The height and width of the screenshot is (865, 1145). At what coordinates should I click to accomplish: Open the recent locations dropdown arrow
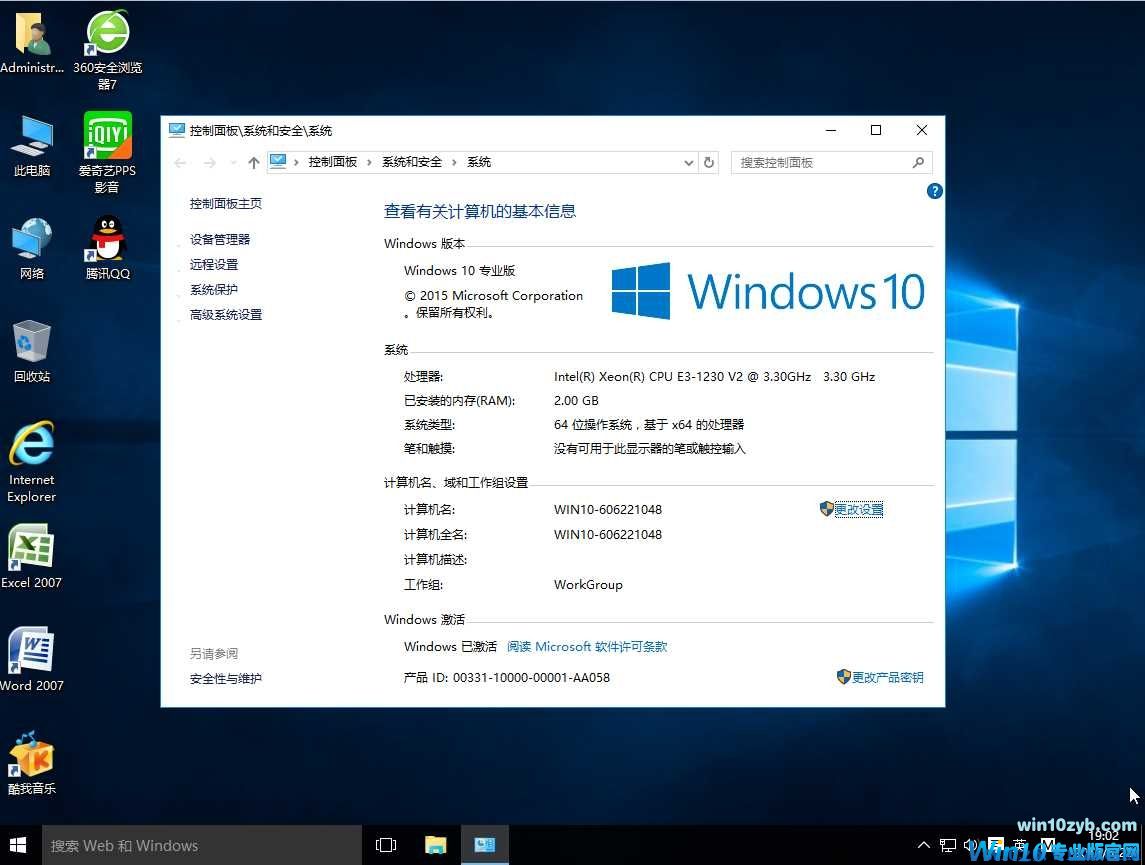click(x=232, y=162)
